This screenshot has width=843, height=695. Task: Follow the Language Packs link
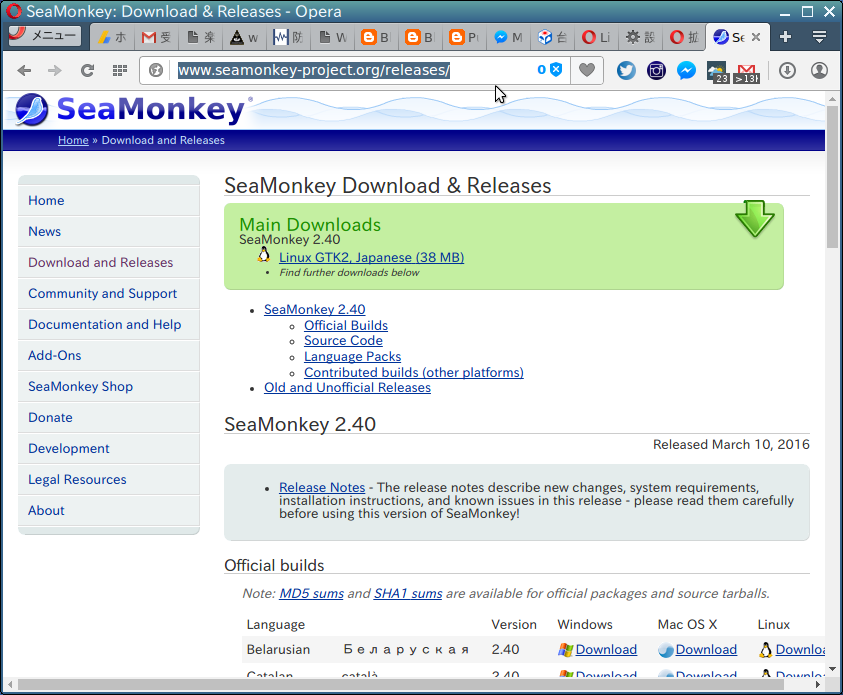pos(352,357)
